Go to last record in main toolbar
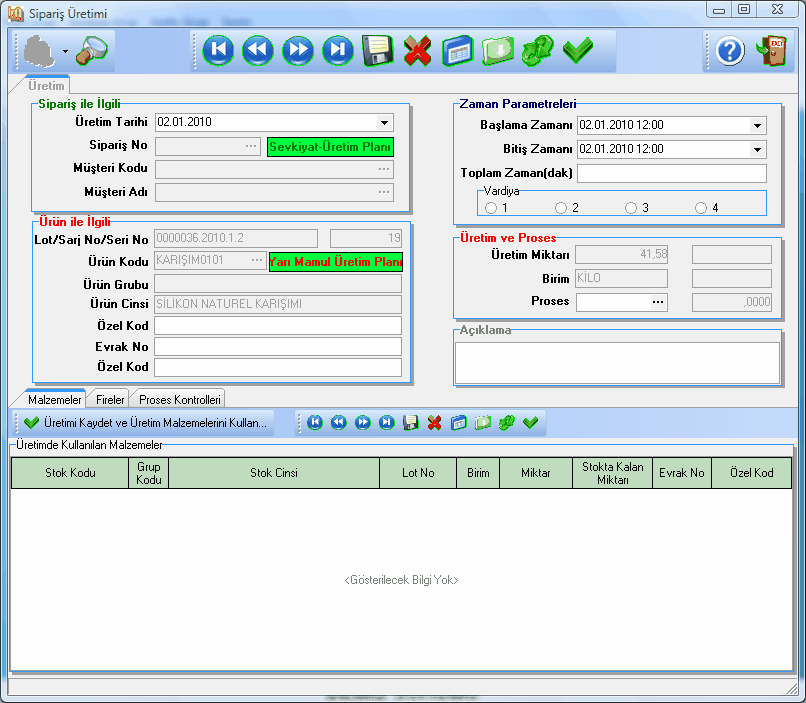Screen dimensions: 806x703 (x=338, y=50)
